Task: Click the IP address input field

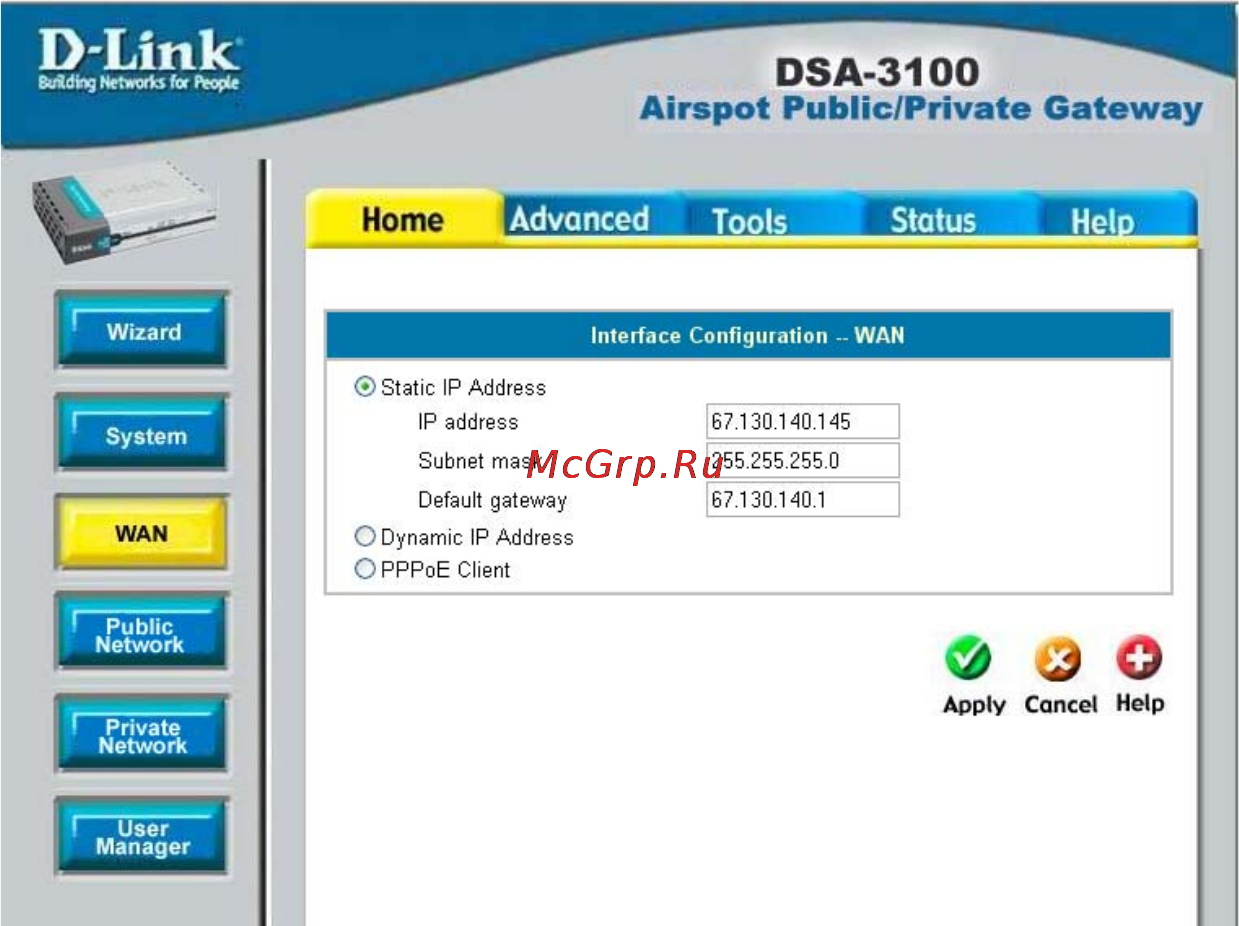Action: [x=802, y=421]
